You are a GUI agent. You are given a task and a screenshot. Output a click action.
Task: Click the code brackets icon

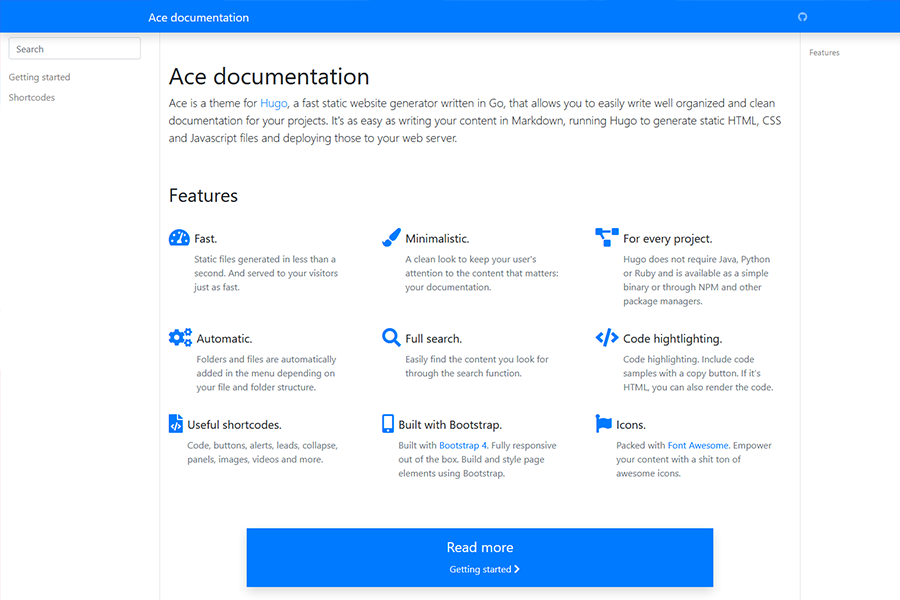click(x=607, y=338)
